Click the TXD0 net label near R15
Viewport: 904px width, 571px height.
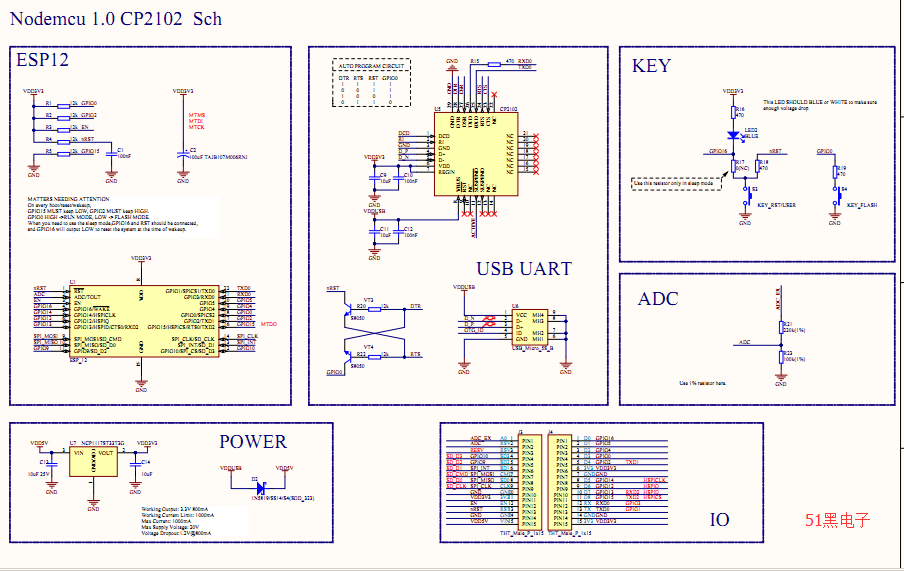pyautogui.click(x=525, y=67)
